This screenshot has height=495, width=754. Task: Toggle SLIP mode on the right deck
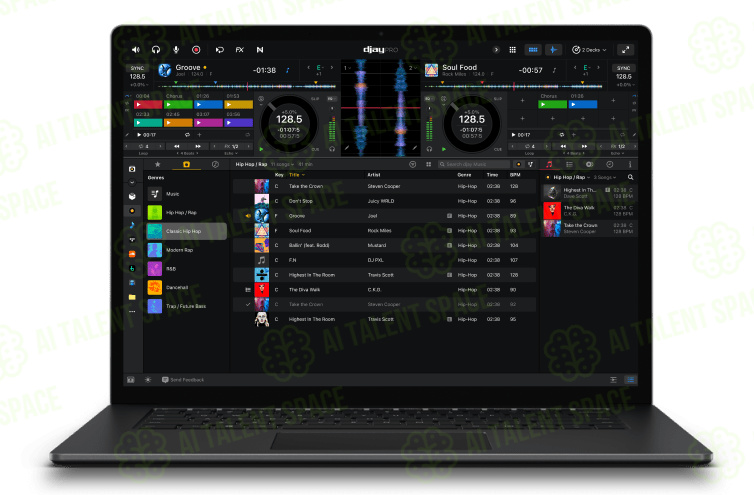coord(498,99)
